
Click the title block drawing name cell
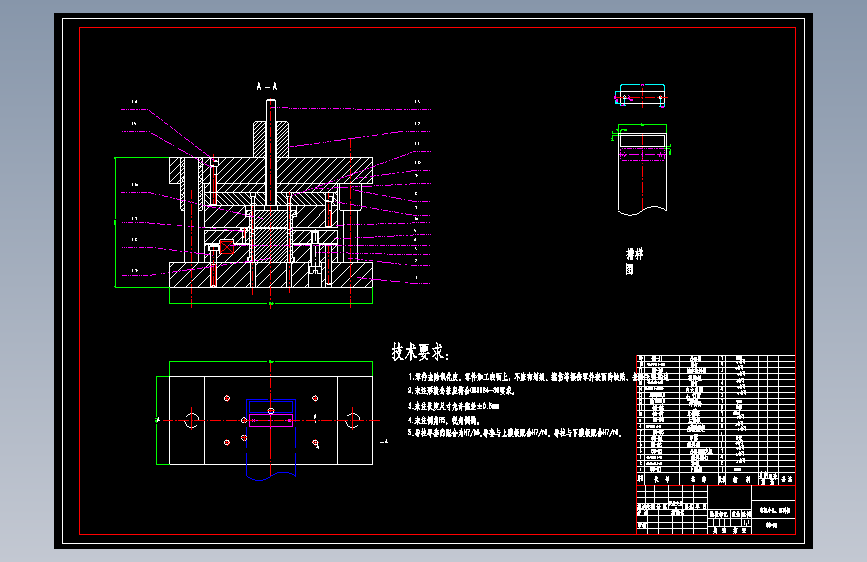[x=774, y=510]
